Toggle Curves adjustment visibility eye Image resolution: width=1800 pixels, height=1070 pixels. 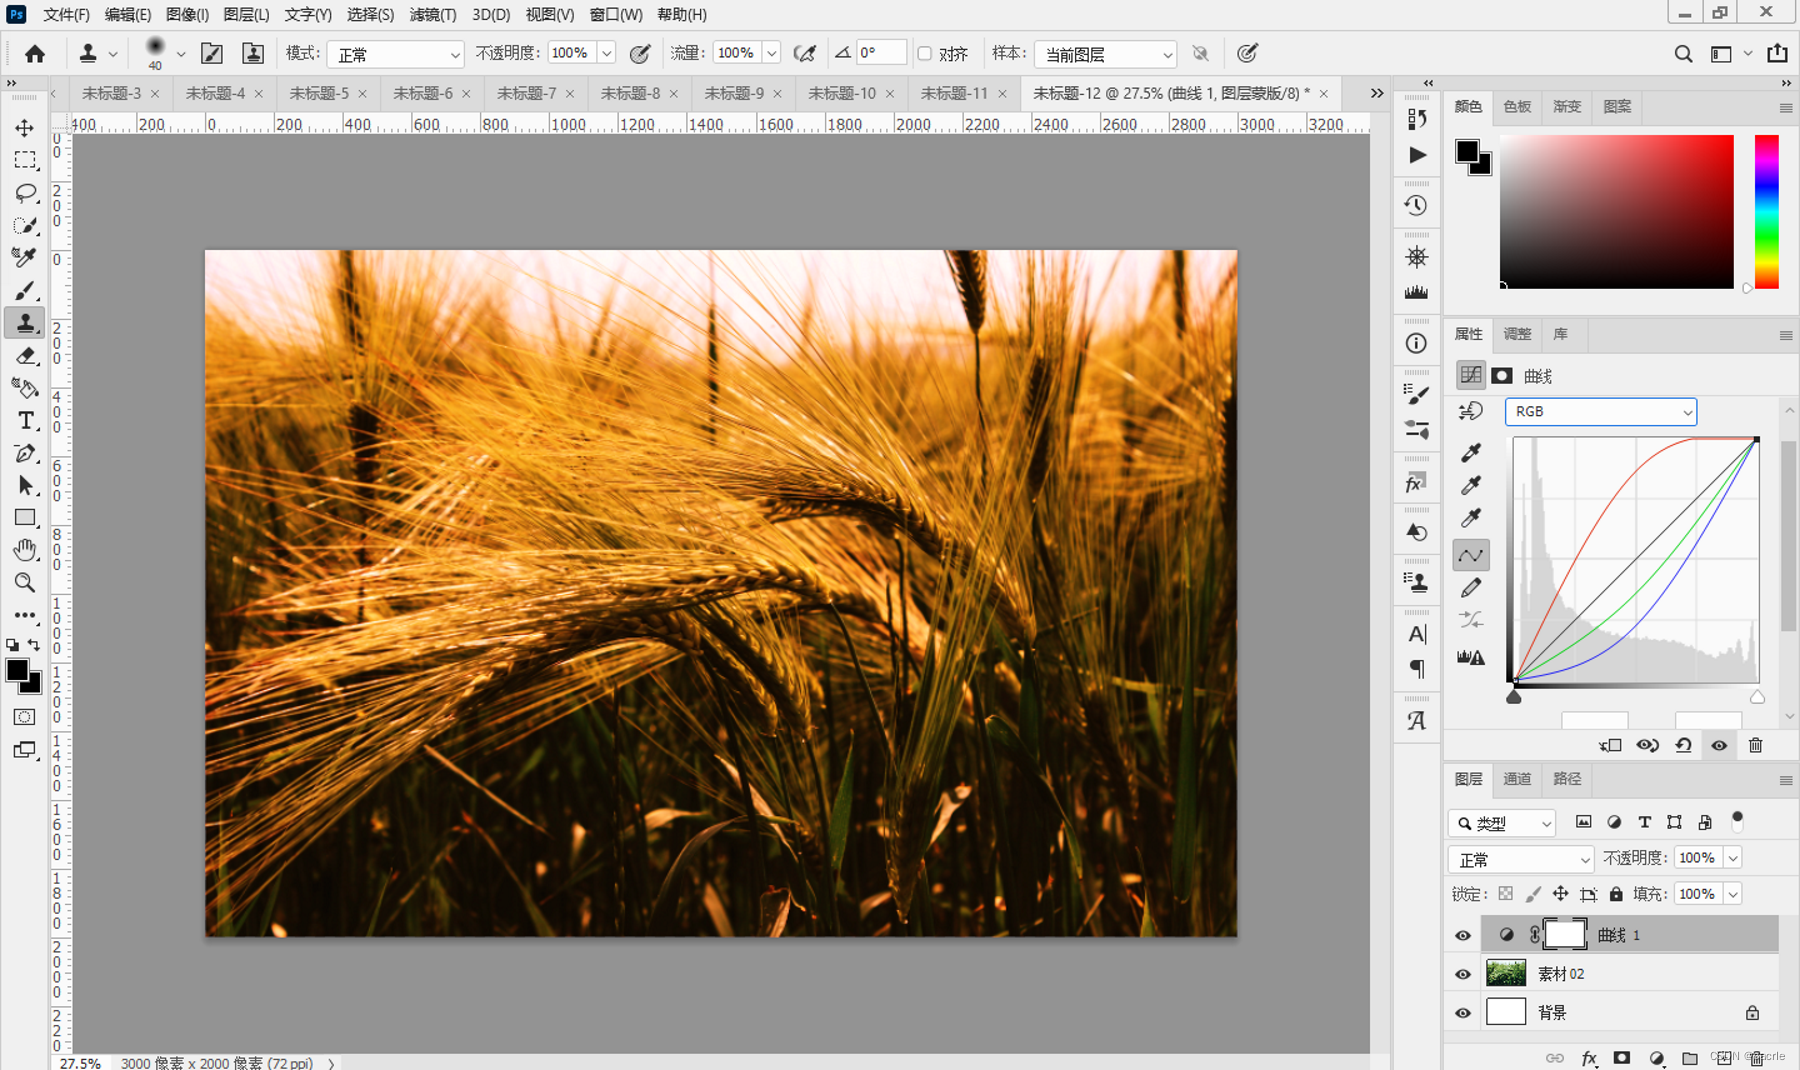pos(1719,745)
